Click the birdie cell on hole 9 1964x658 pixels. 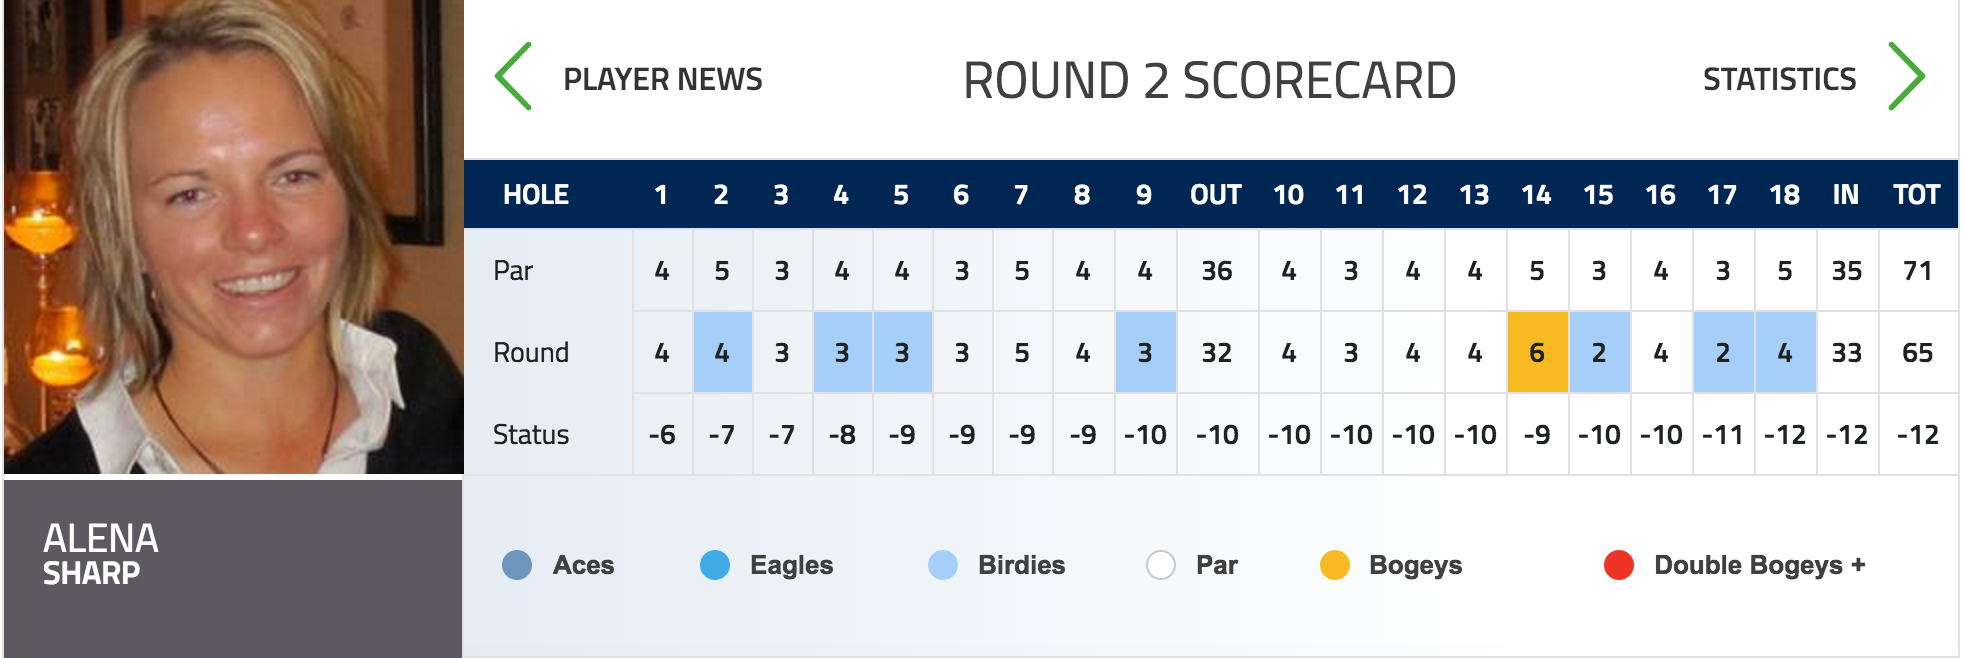click(1145, 352)
